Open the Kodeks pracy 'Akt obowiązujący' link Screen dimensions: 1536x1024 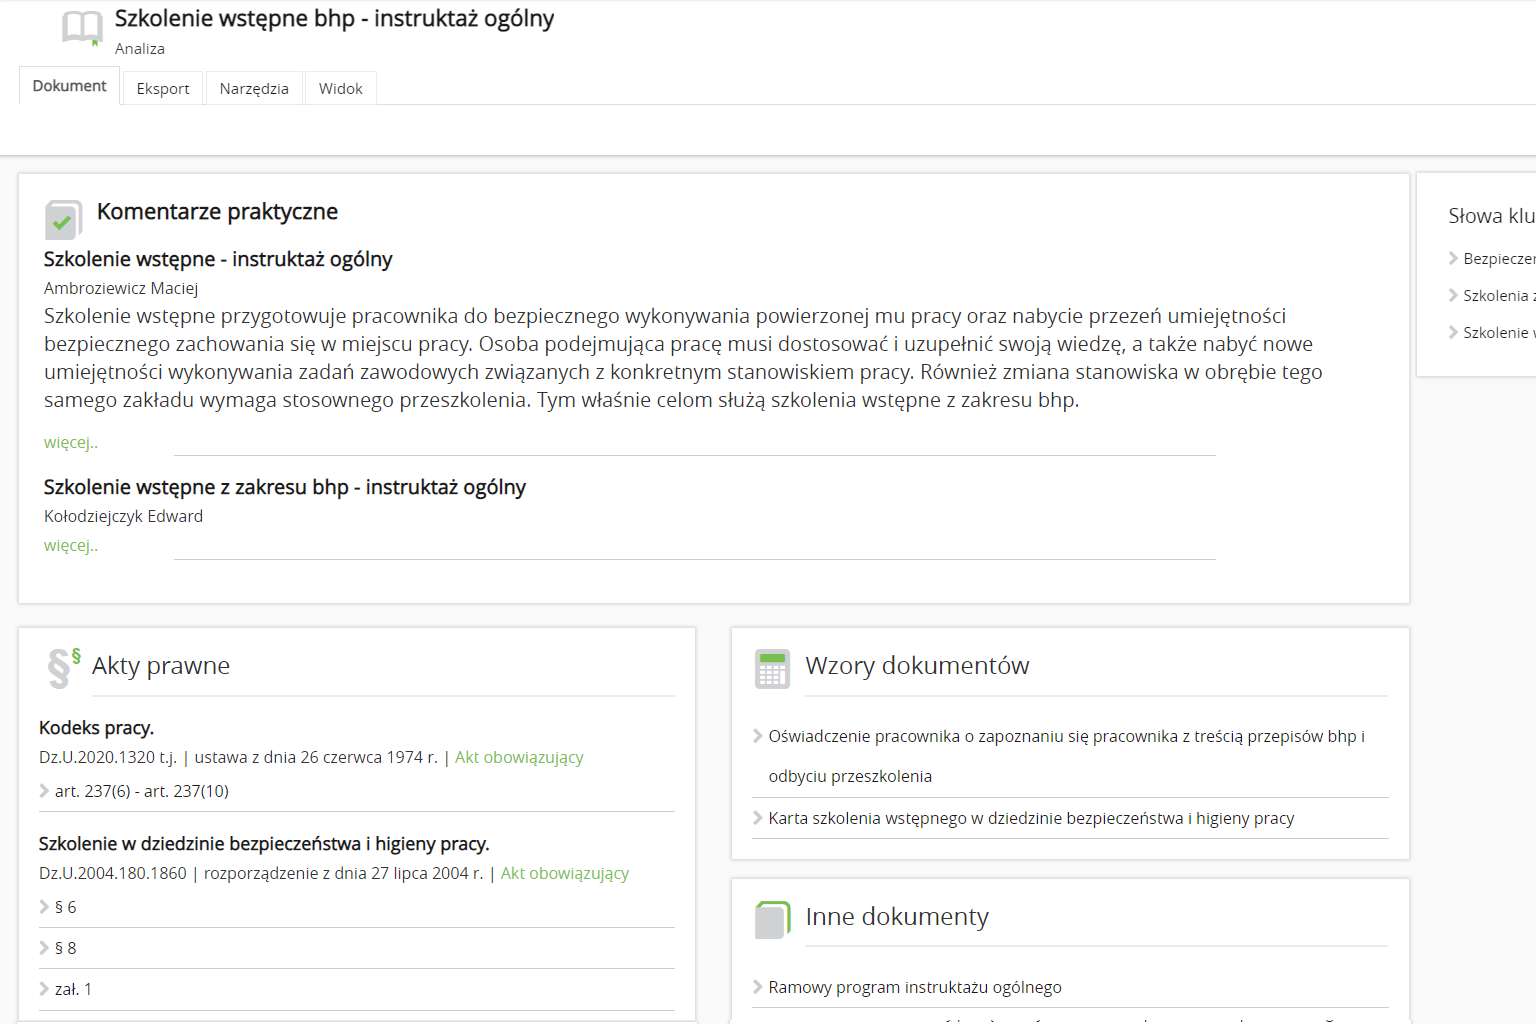pyautogui.click(x=519, y=757)
